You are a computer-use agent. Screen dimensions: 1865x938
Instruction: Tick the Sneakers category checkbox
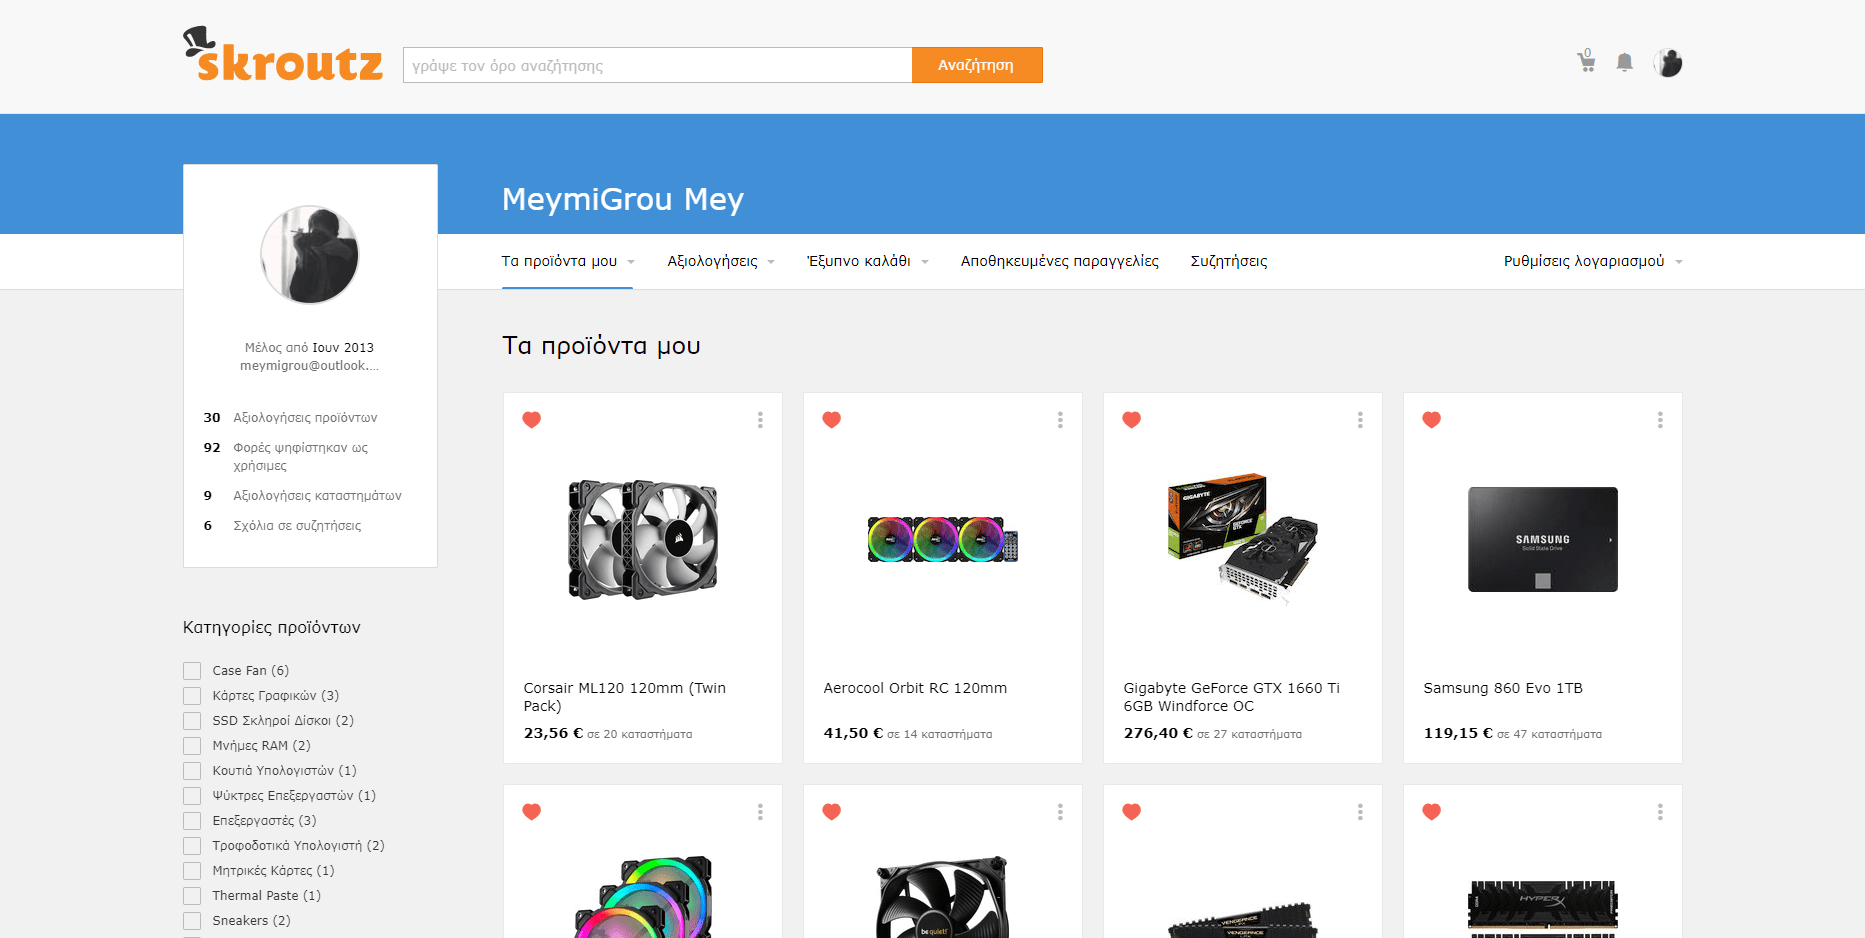192,921
